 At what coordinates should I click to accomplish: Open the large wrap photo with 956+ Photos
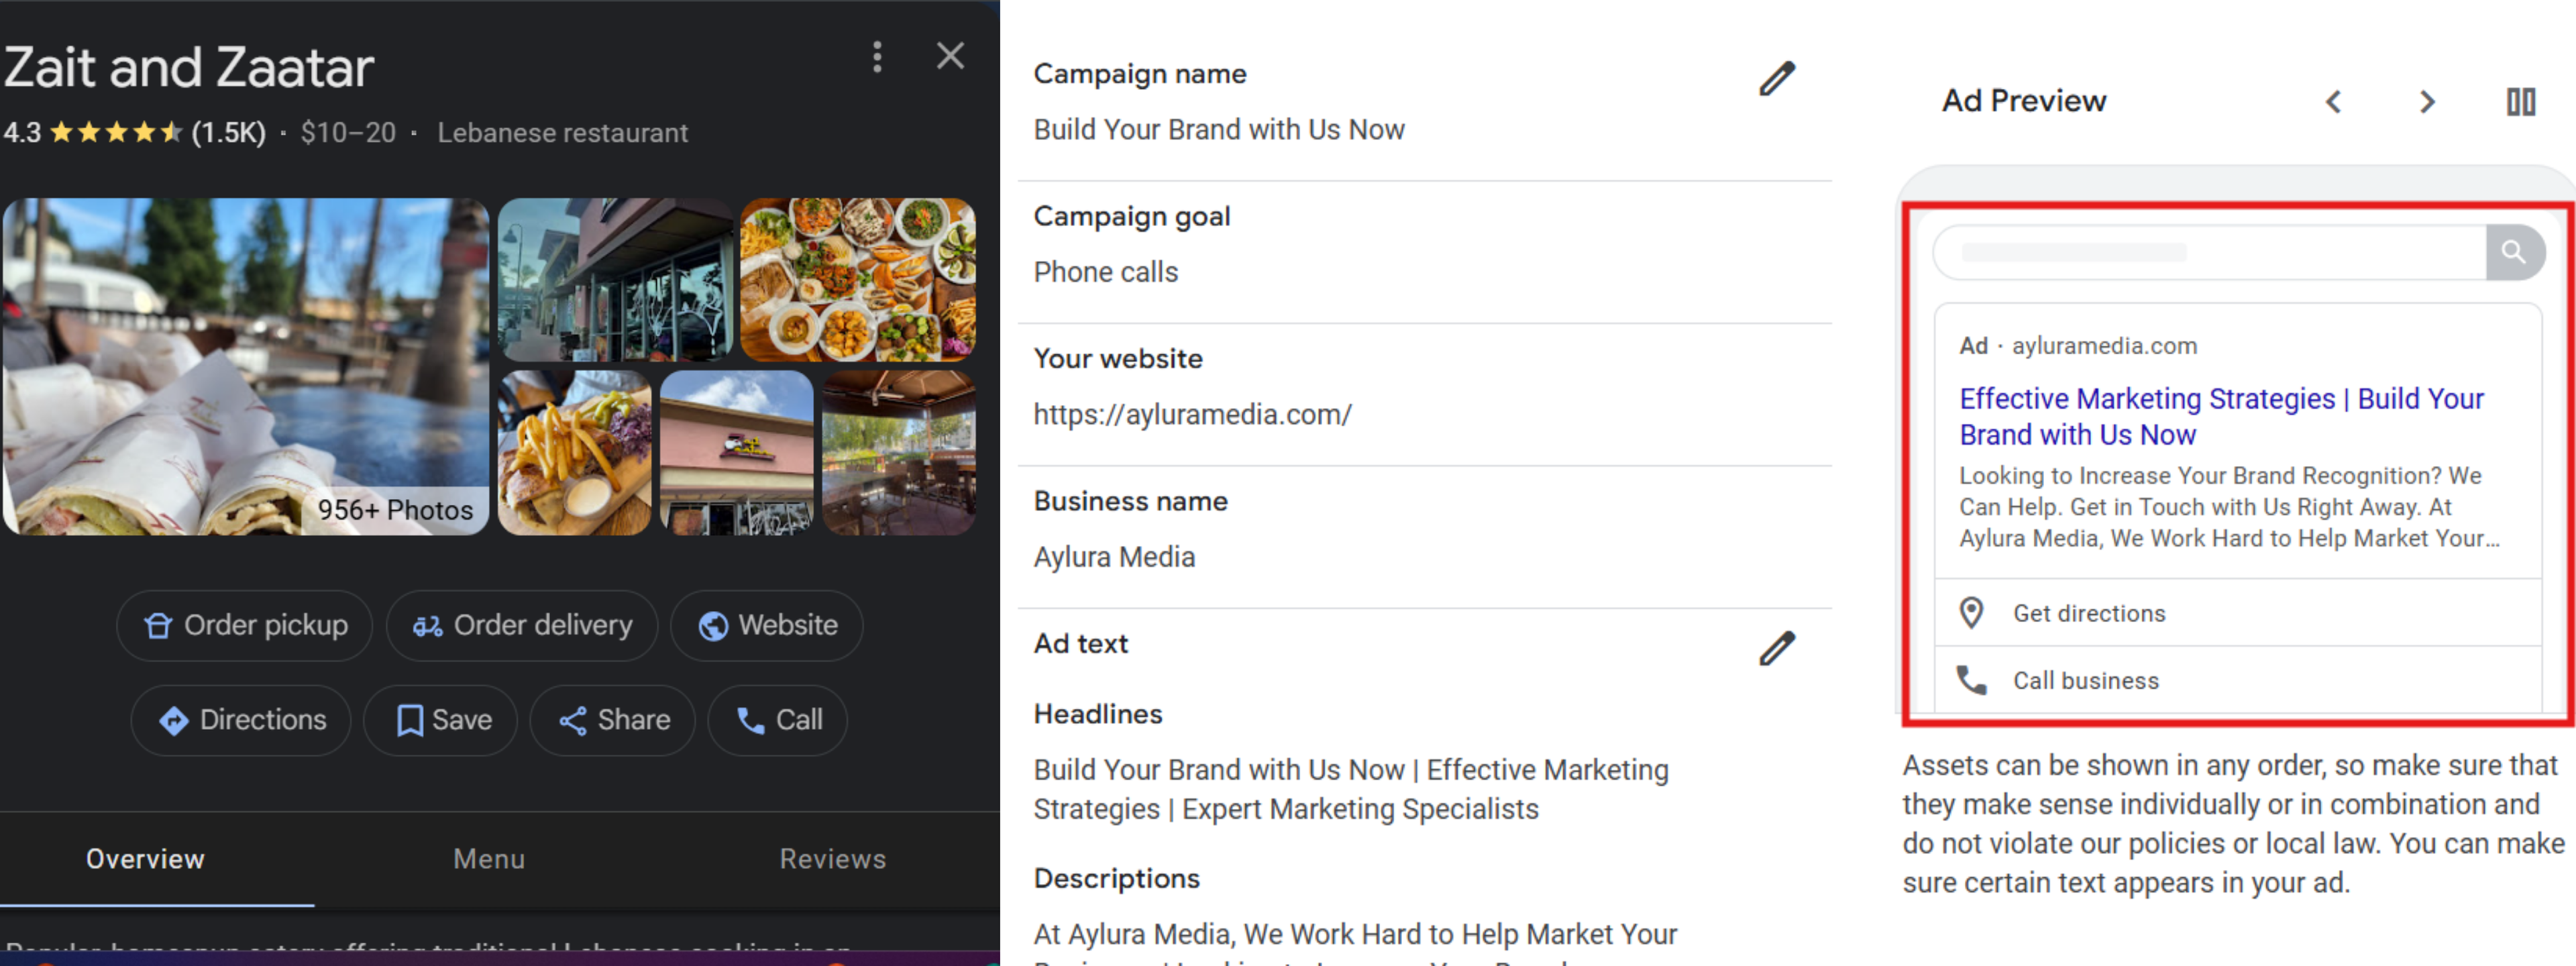[x=246, y=366]
